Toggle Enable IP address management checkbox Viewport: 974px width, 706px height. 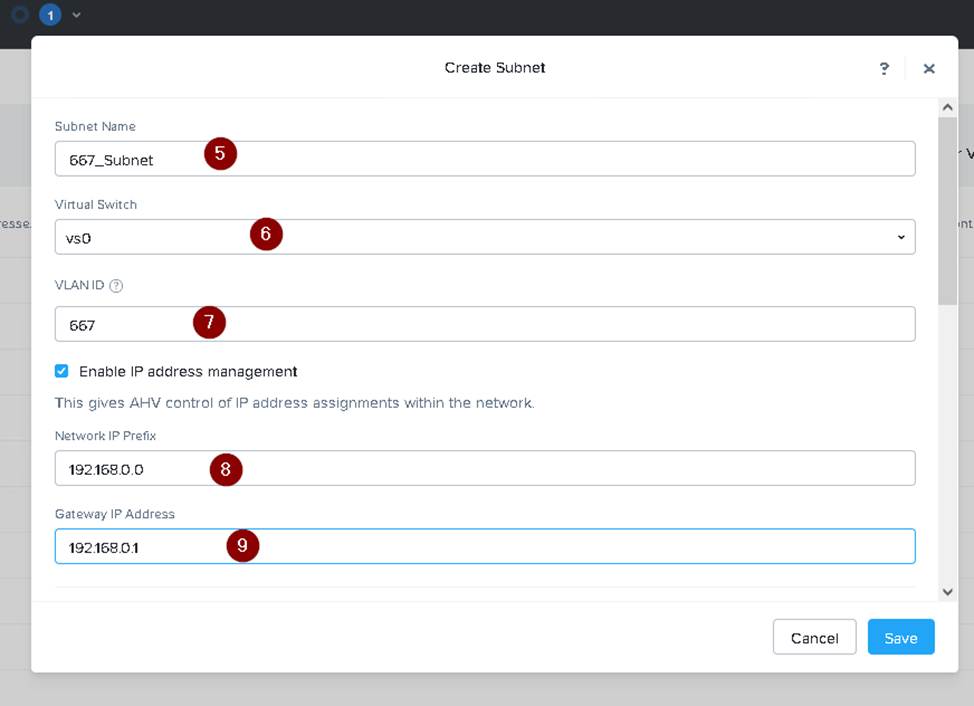tap(62, 371)
